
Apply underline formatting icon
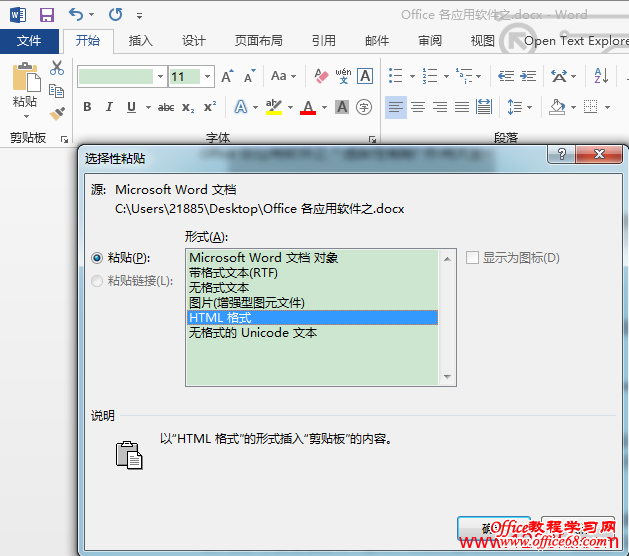point(131,108)
